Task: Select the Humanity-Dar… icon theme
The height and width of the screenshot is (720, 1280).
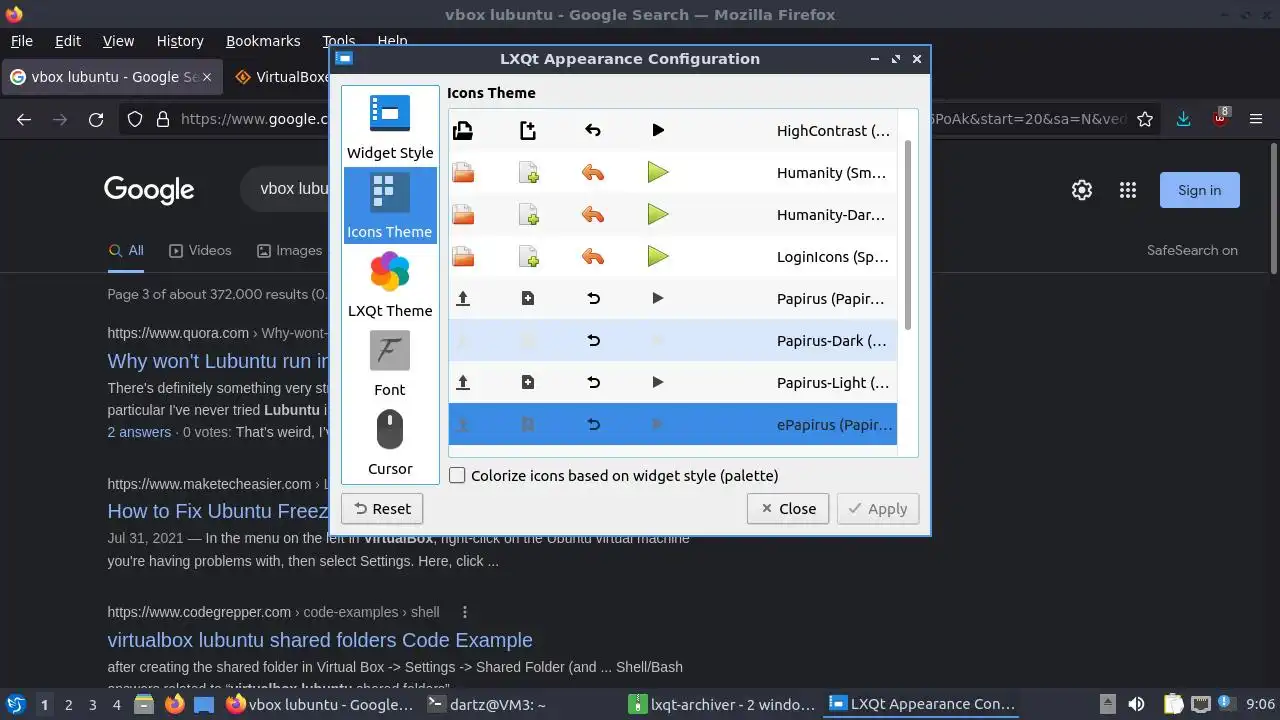Action: click(x=672, y=215)
